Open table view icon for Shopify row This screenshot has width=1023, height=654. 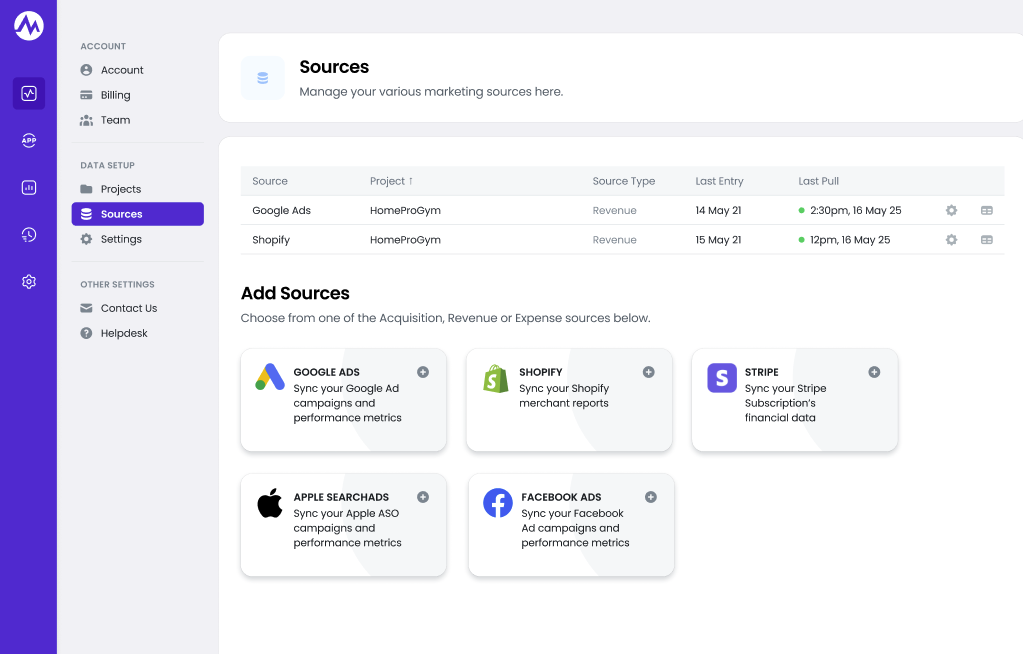[x=986, y=240]
